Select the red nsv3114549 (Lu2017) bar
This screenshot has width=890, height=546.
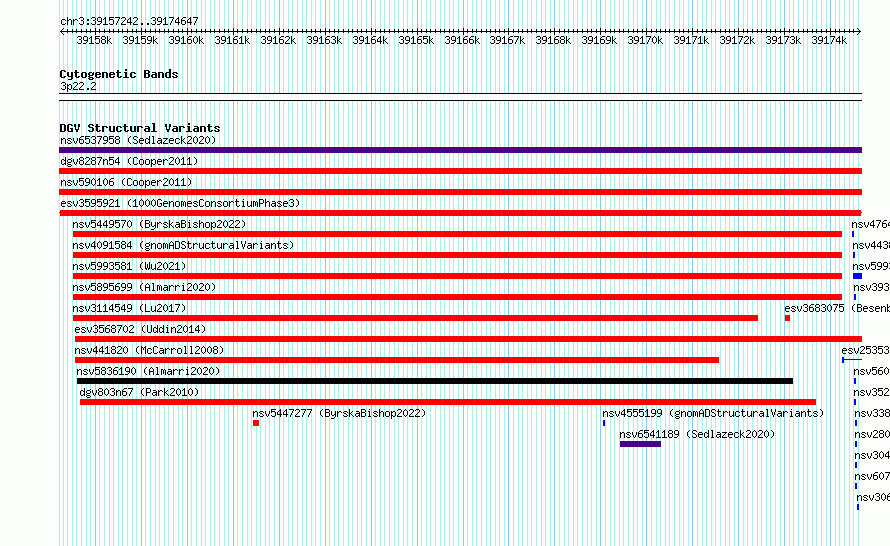coord(415,318)
